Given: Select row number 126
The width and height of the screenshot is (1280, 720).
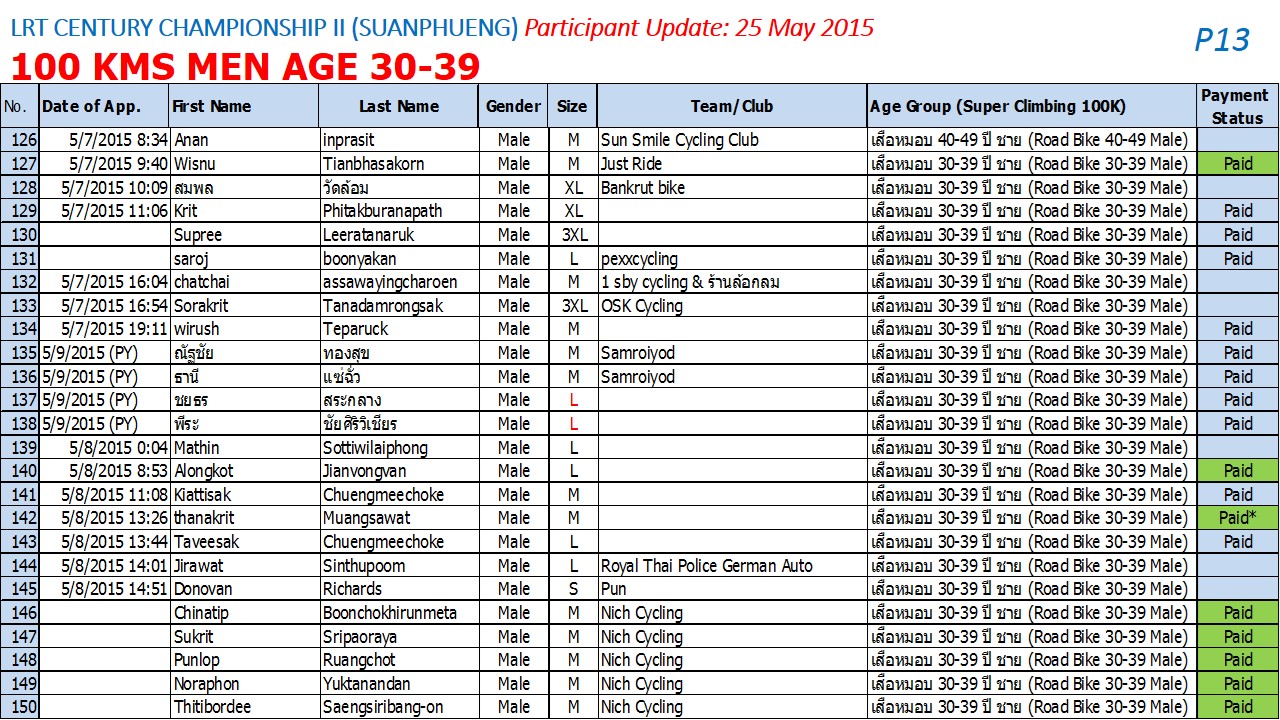Looking at the screenshot, I should tap(20, 140).
